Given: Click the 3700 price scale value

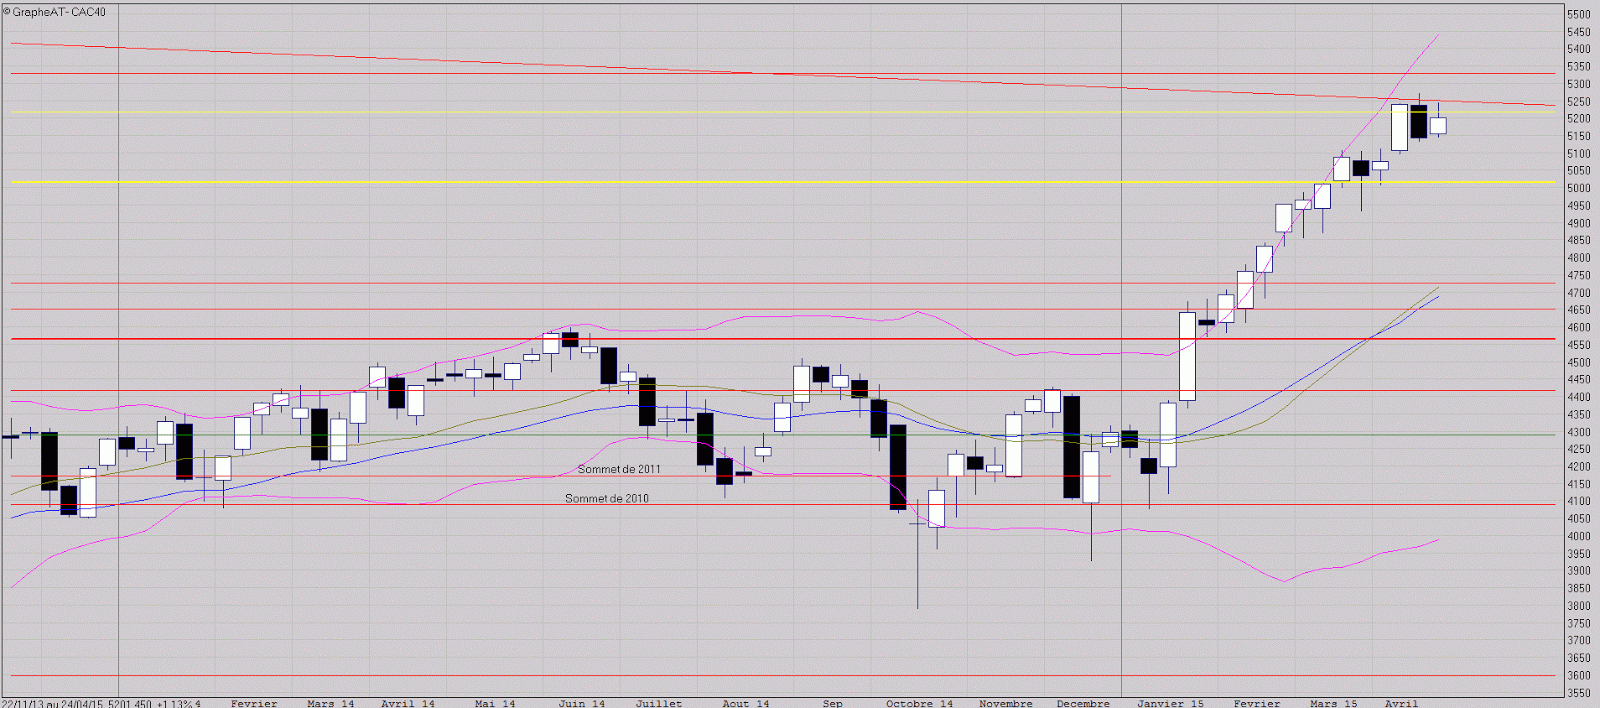Looking at the screenshot, I should [1579, 640].
